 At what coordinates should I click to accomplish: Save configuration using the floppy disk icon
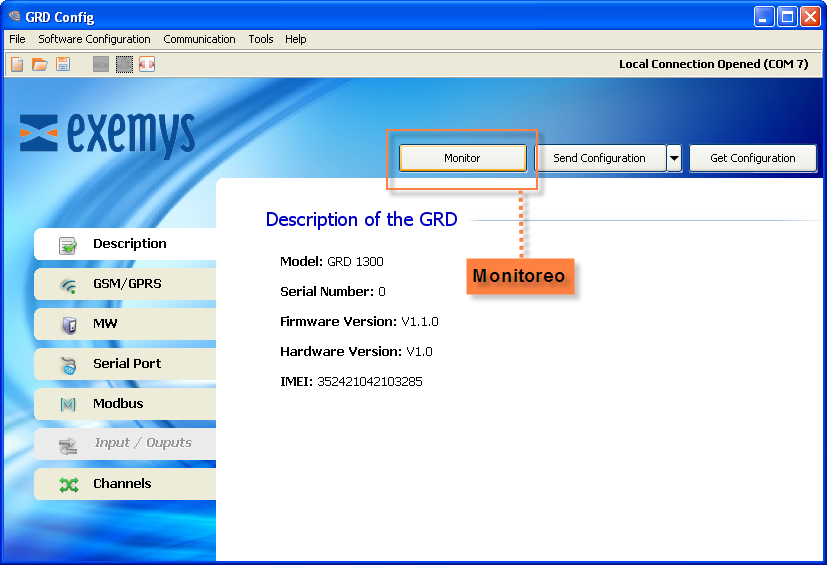tap(63, 64)
